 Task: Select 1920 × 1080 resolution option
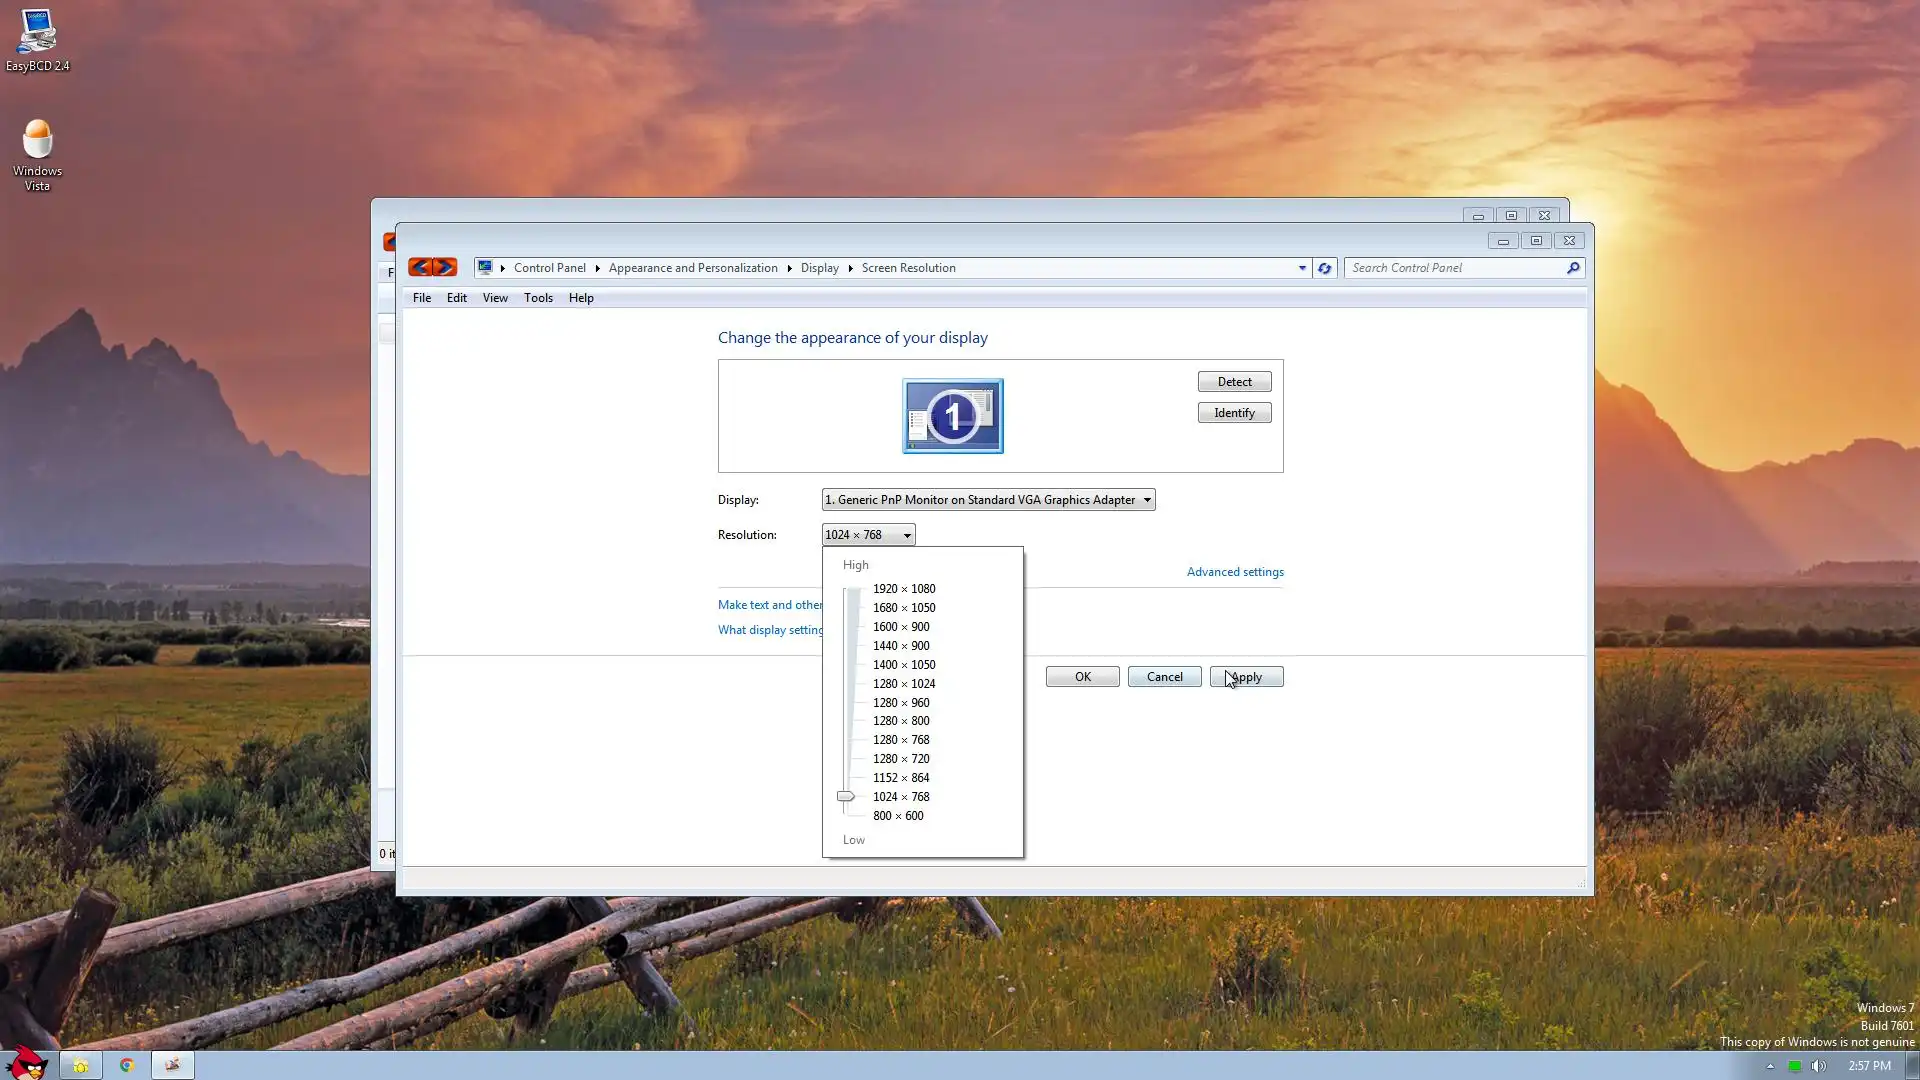point(903,589)
